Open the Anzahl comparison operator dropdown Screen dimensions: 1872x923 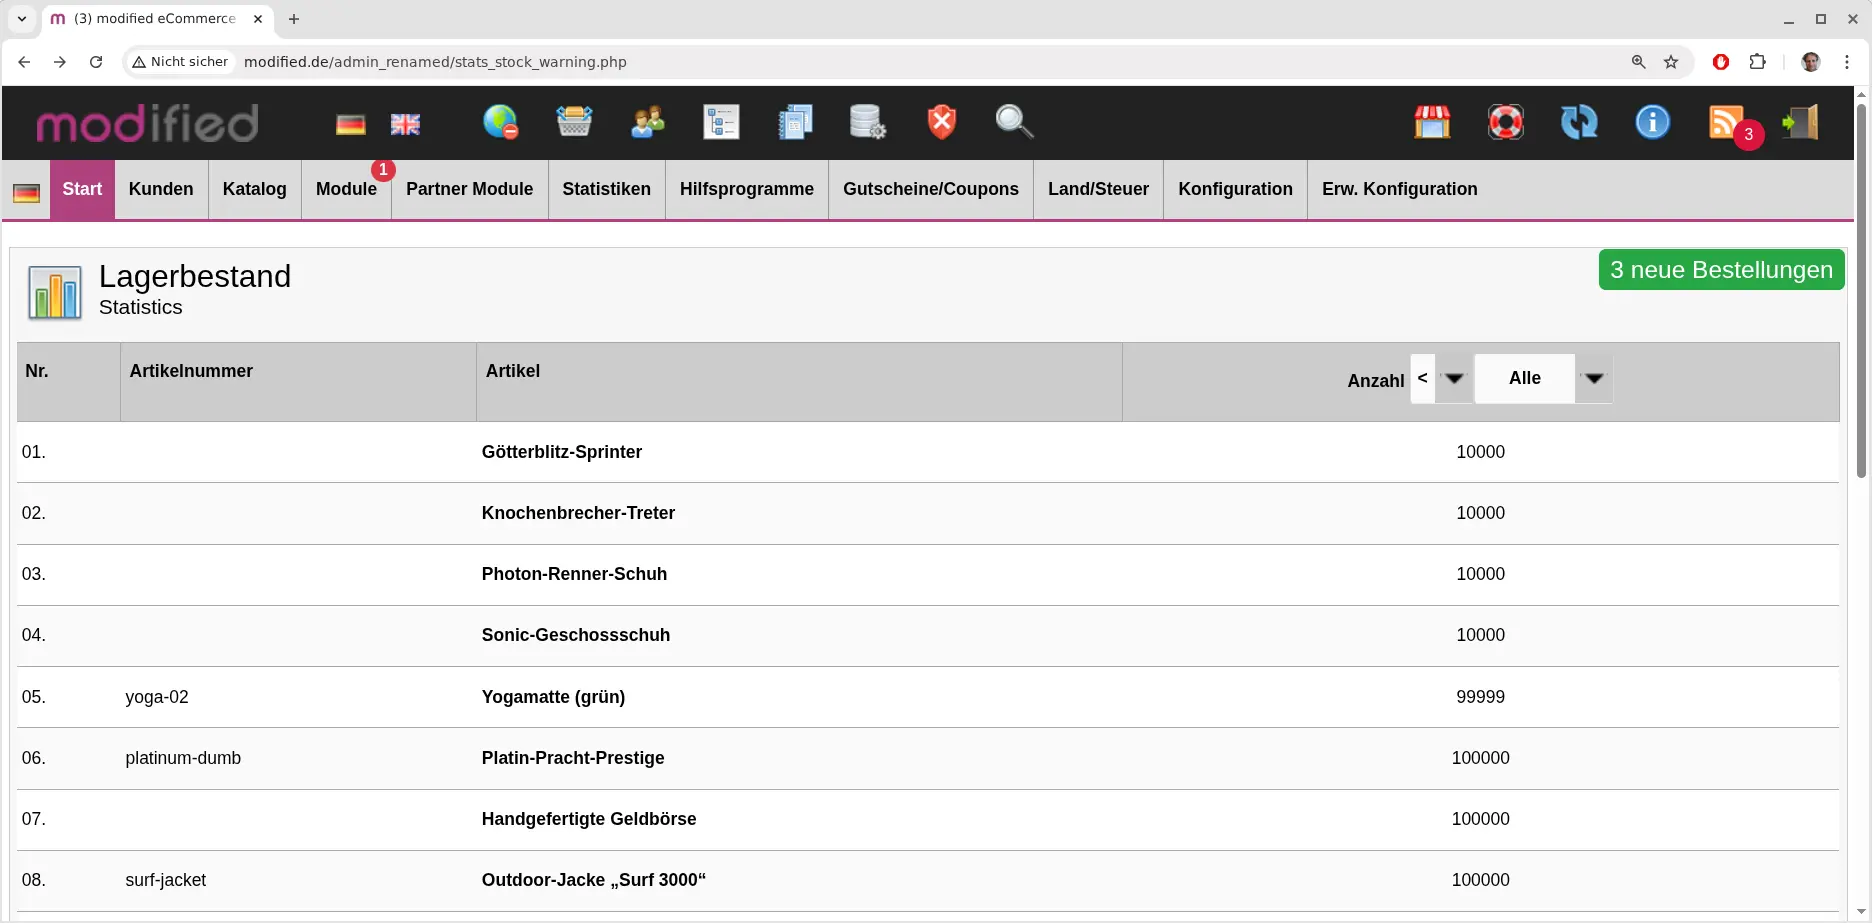(1441, 379)
